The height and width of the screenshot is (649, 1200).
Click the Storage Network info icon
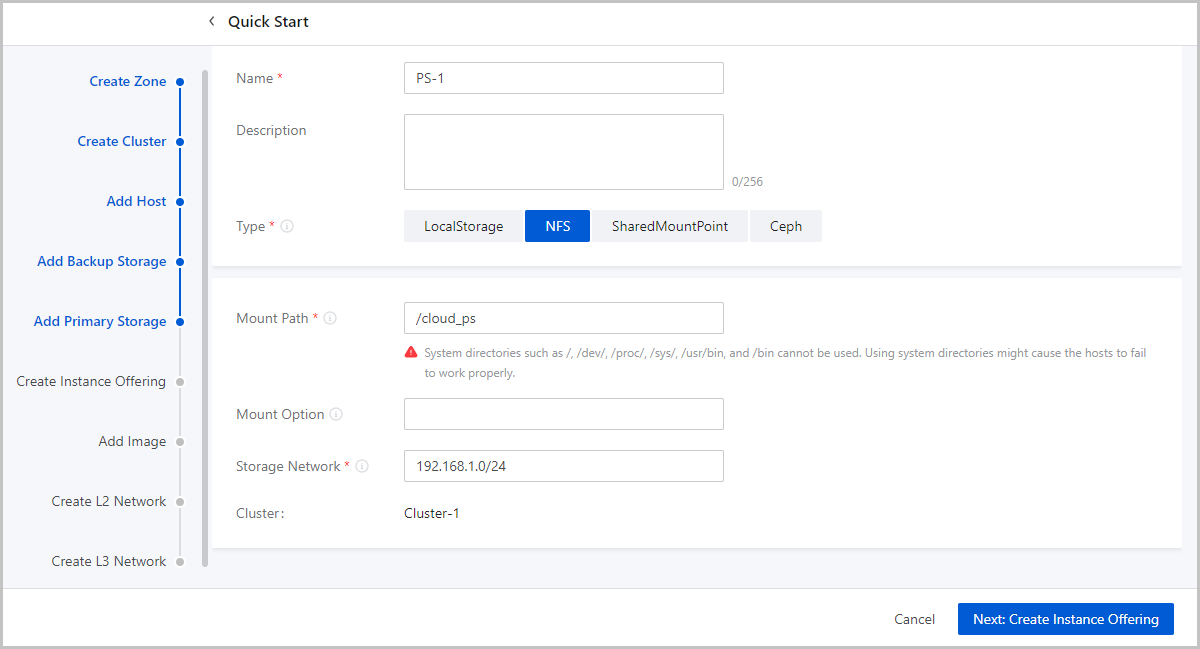click(362, 467)
